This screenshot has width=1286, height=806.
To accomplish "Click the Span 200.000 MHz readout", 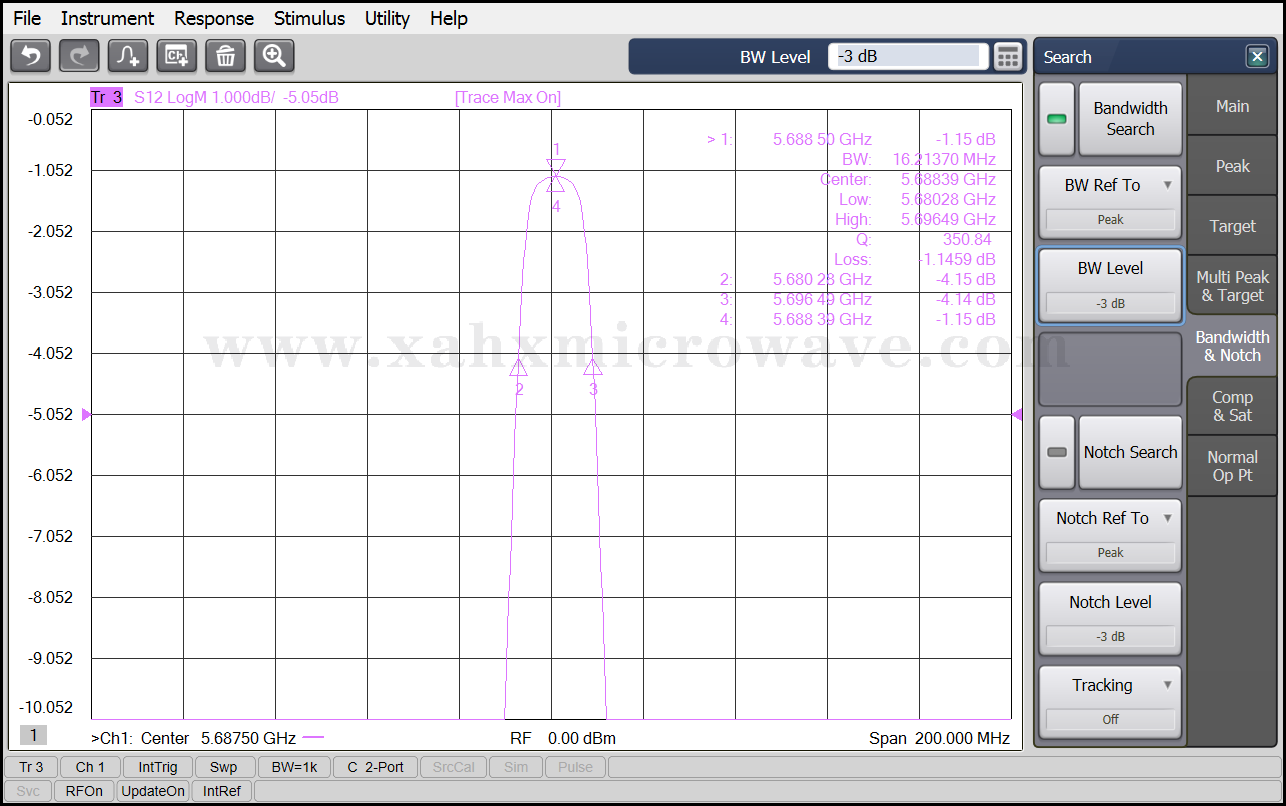I will point(940,738).
